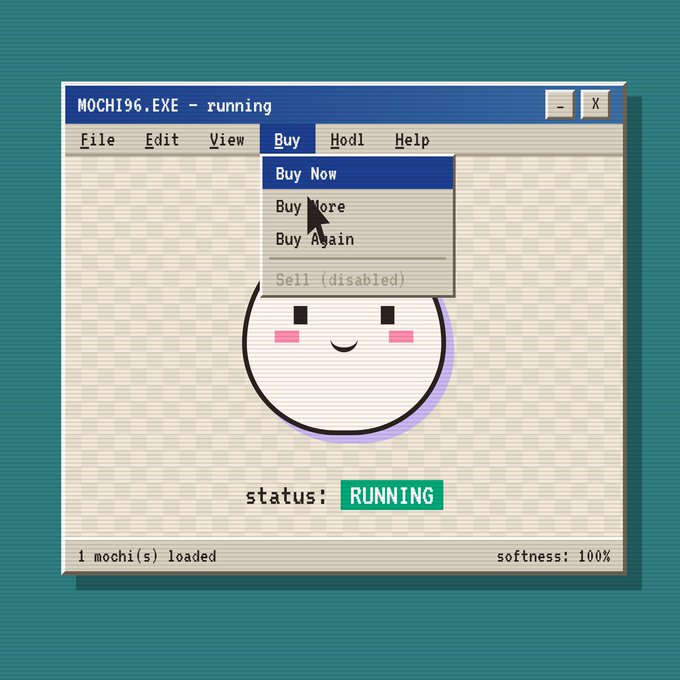Viewport: 680px width, 680px height.
Task: Choose Buy Now from the dropdown
Action: click(358, 173)
